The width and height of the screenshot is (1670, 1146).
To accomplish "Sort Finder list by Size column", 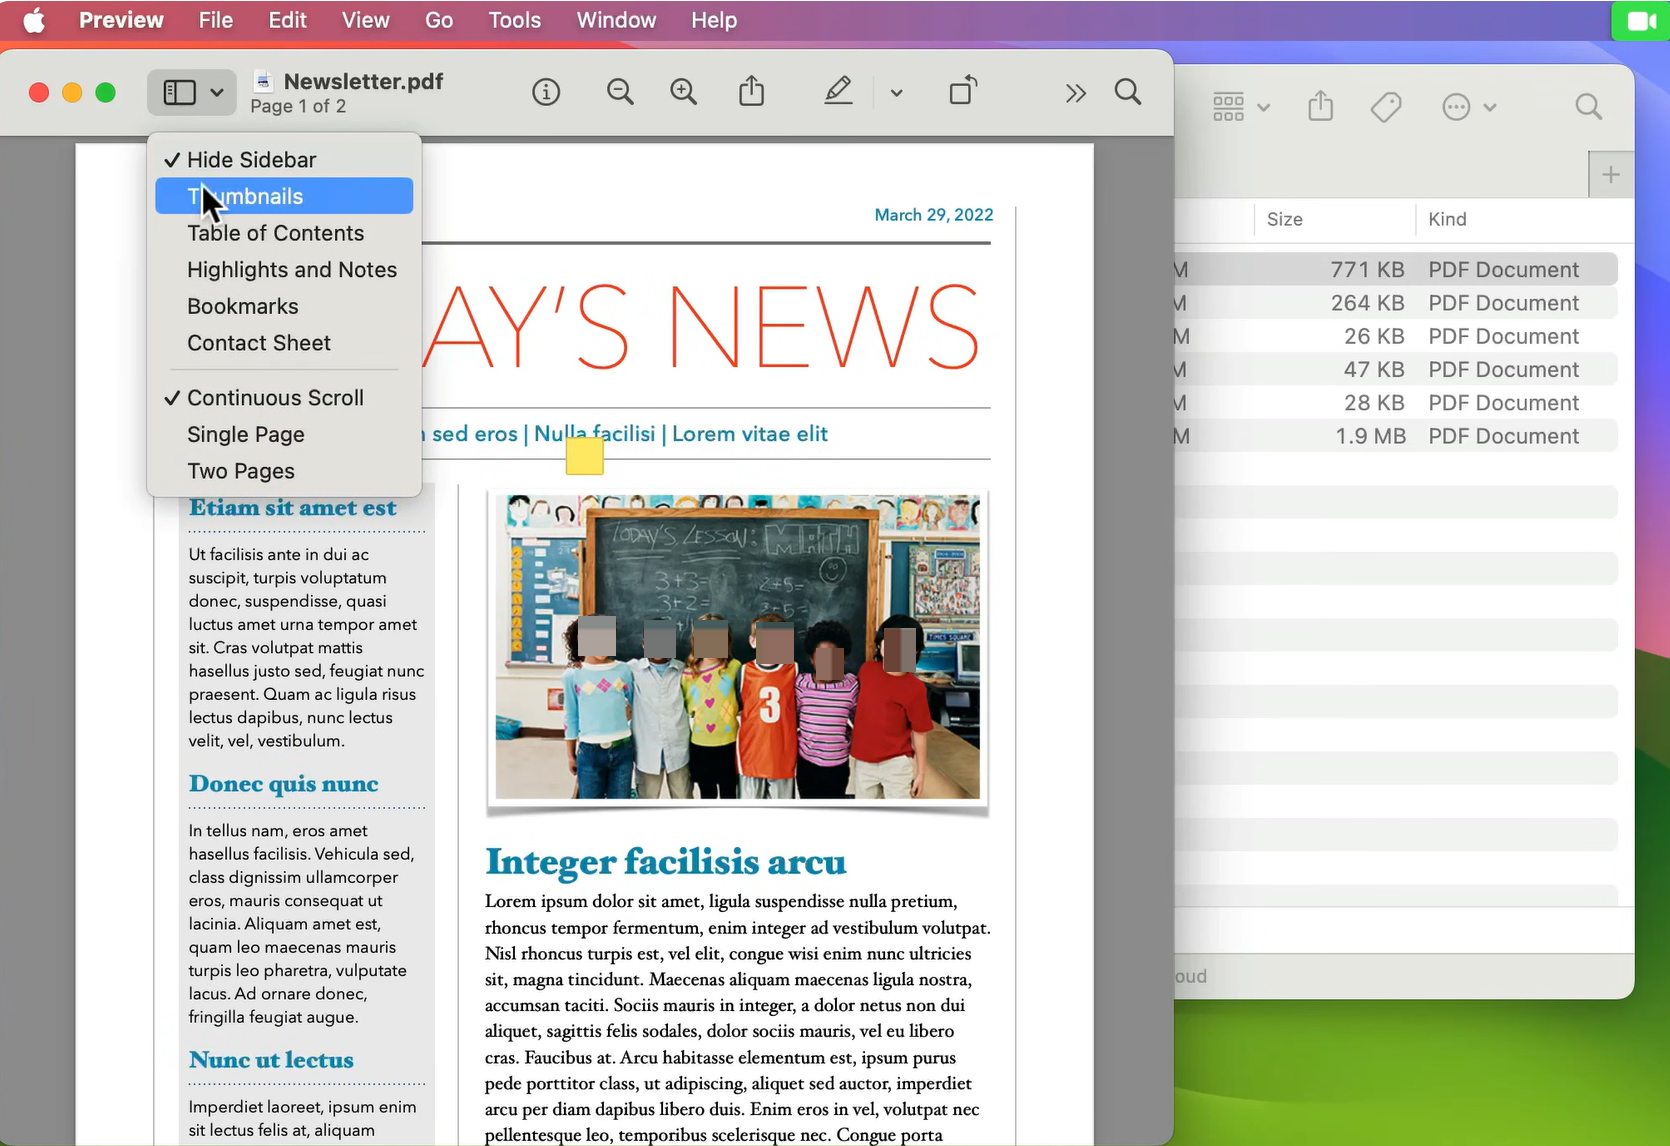I will point(1334,219).
